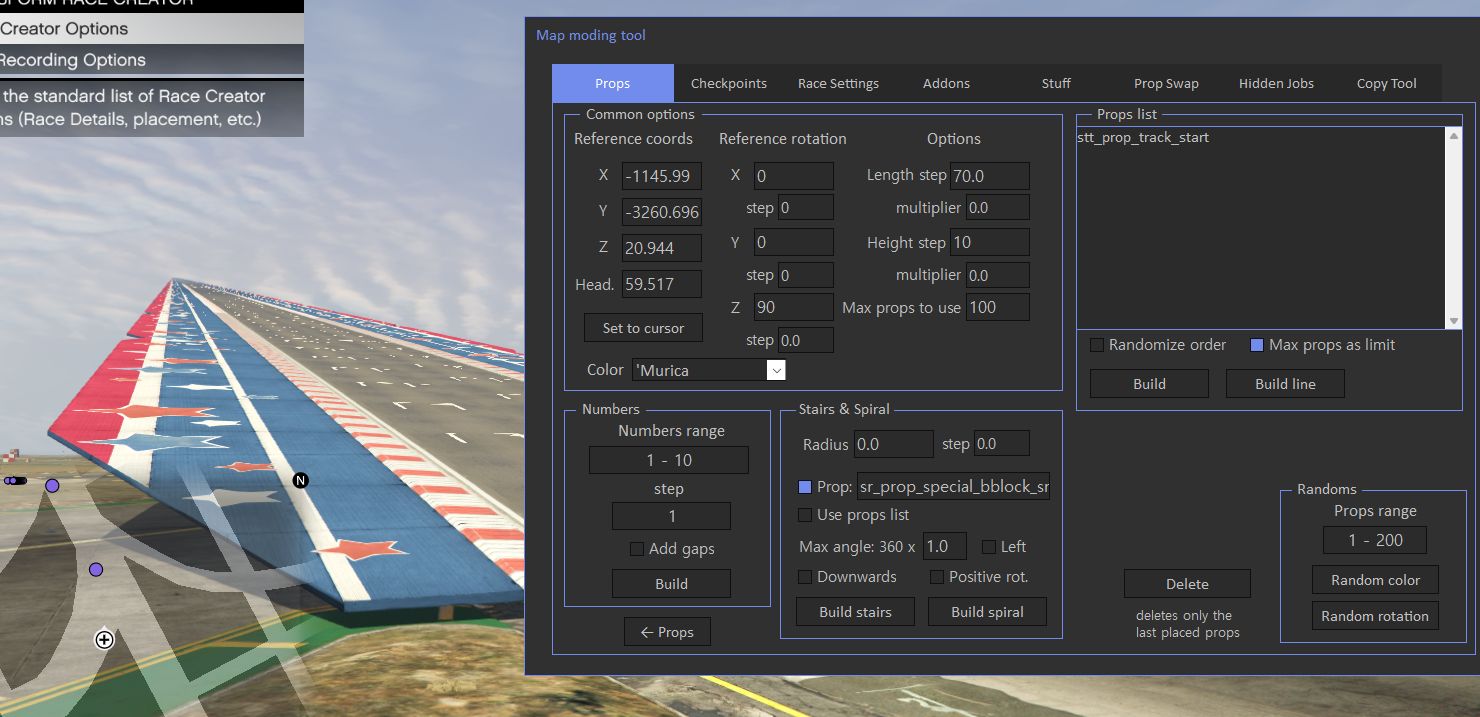Click the multiplier field below Height step
1480x717 pixels.
[998, 275]
